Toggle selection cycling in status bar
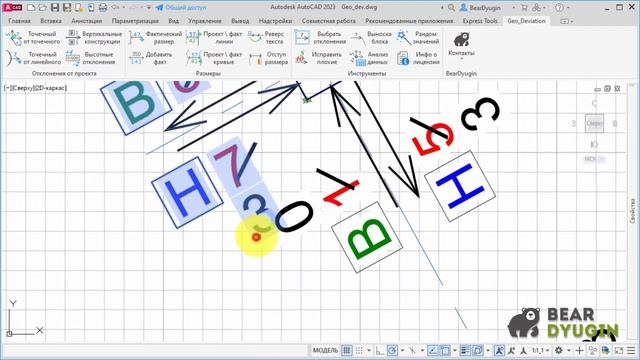This screenshot has height=360, width=640. tap(477, 350)
